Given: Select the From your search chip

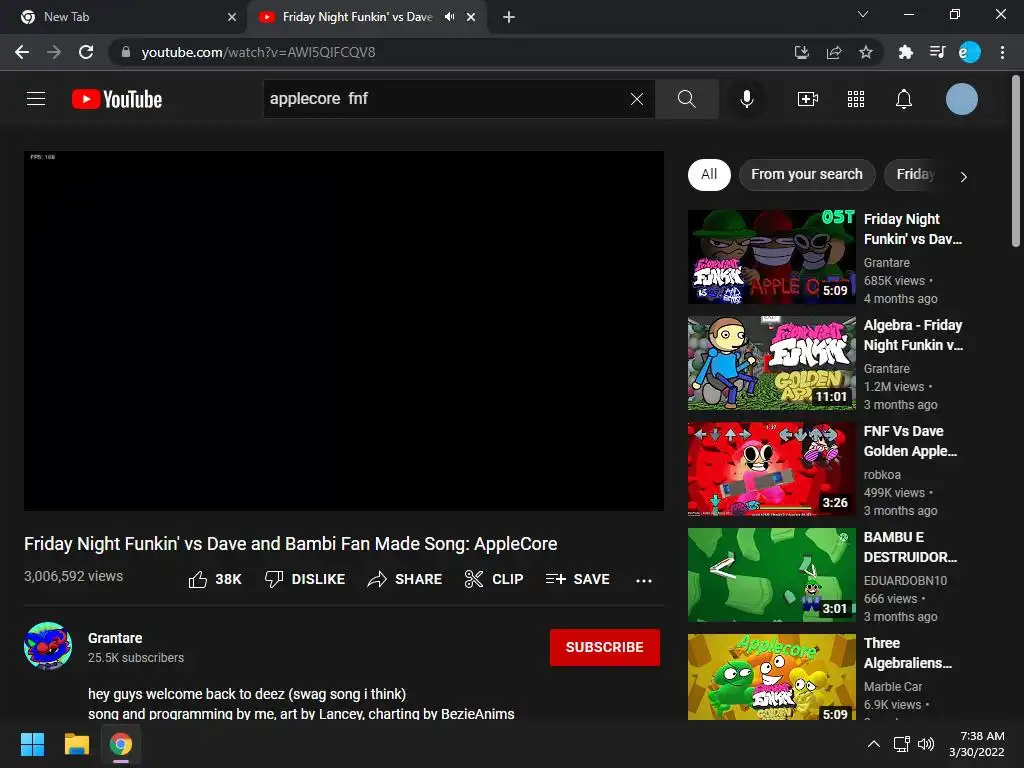Looking at the screenshot, I should coord(807,174).
